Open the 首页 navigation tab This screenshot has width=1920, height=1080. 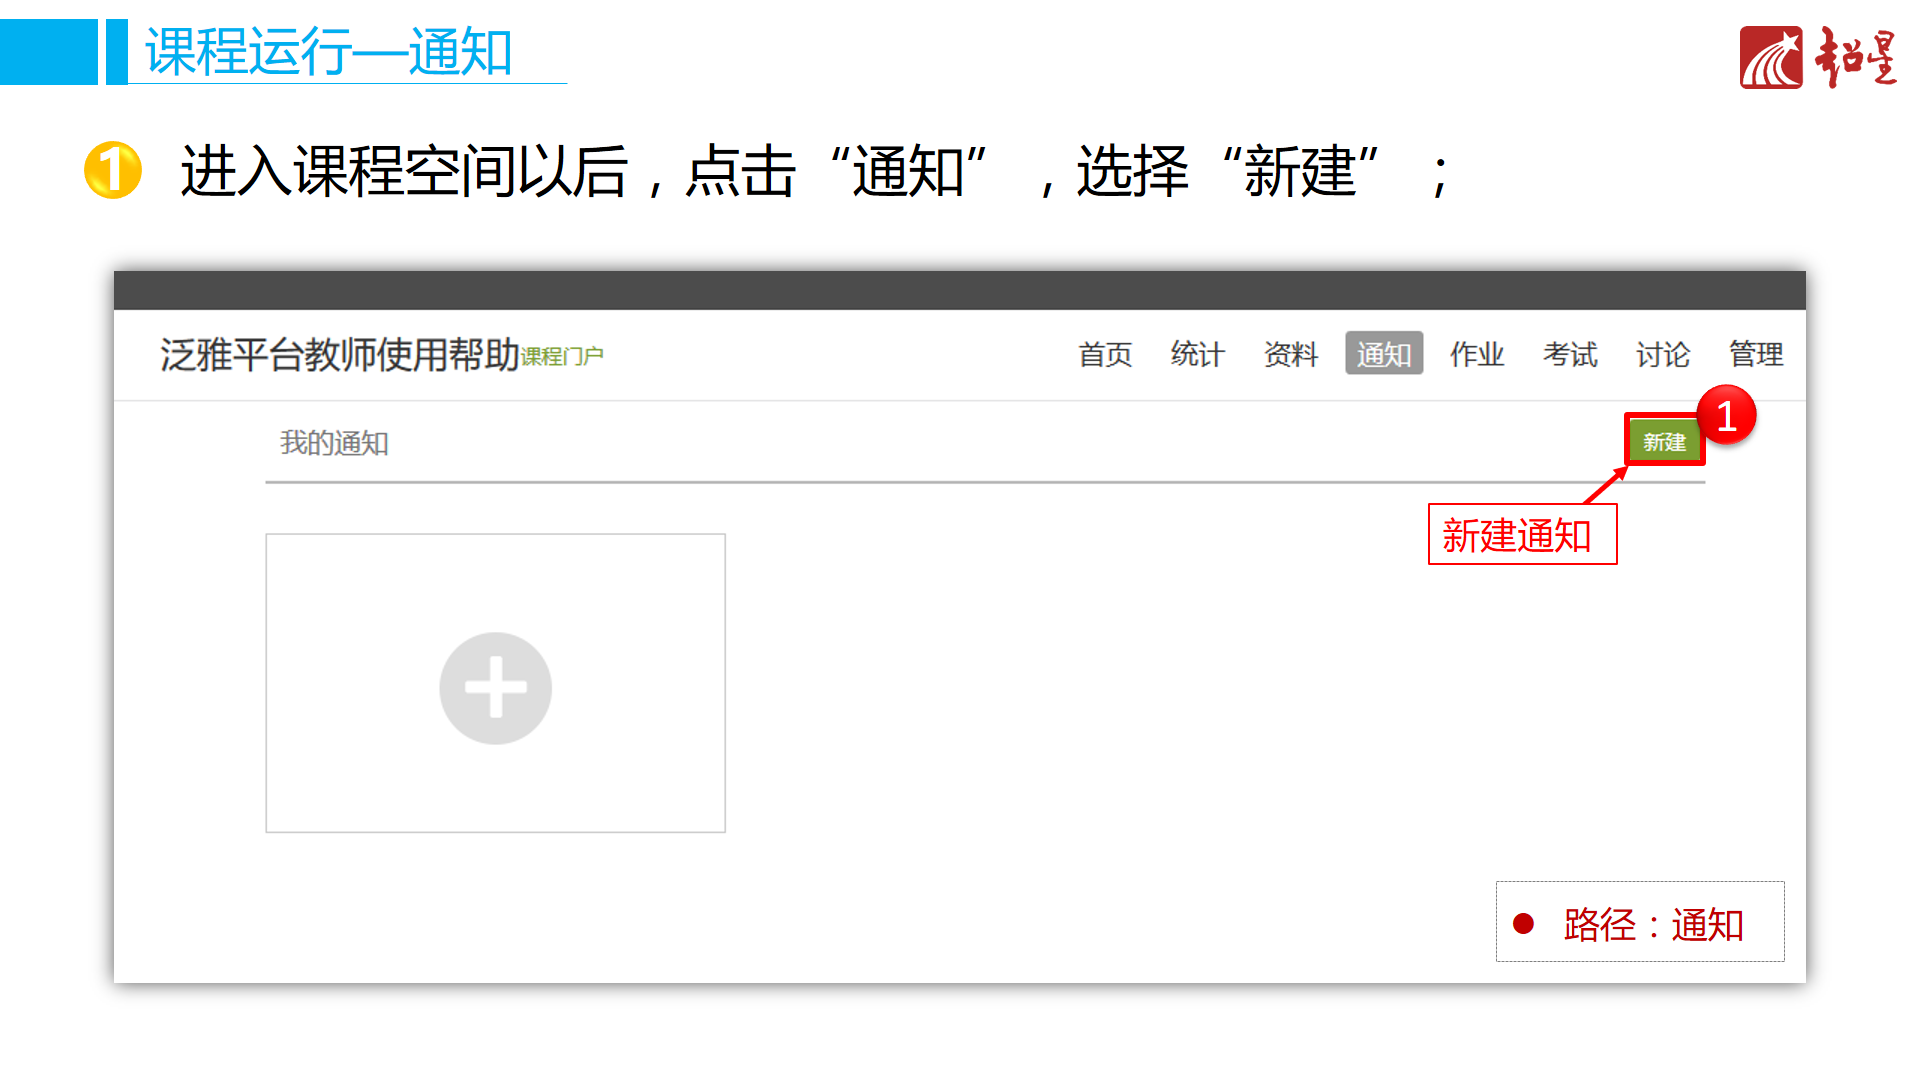tap(1105, 354)
